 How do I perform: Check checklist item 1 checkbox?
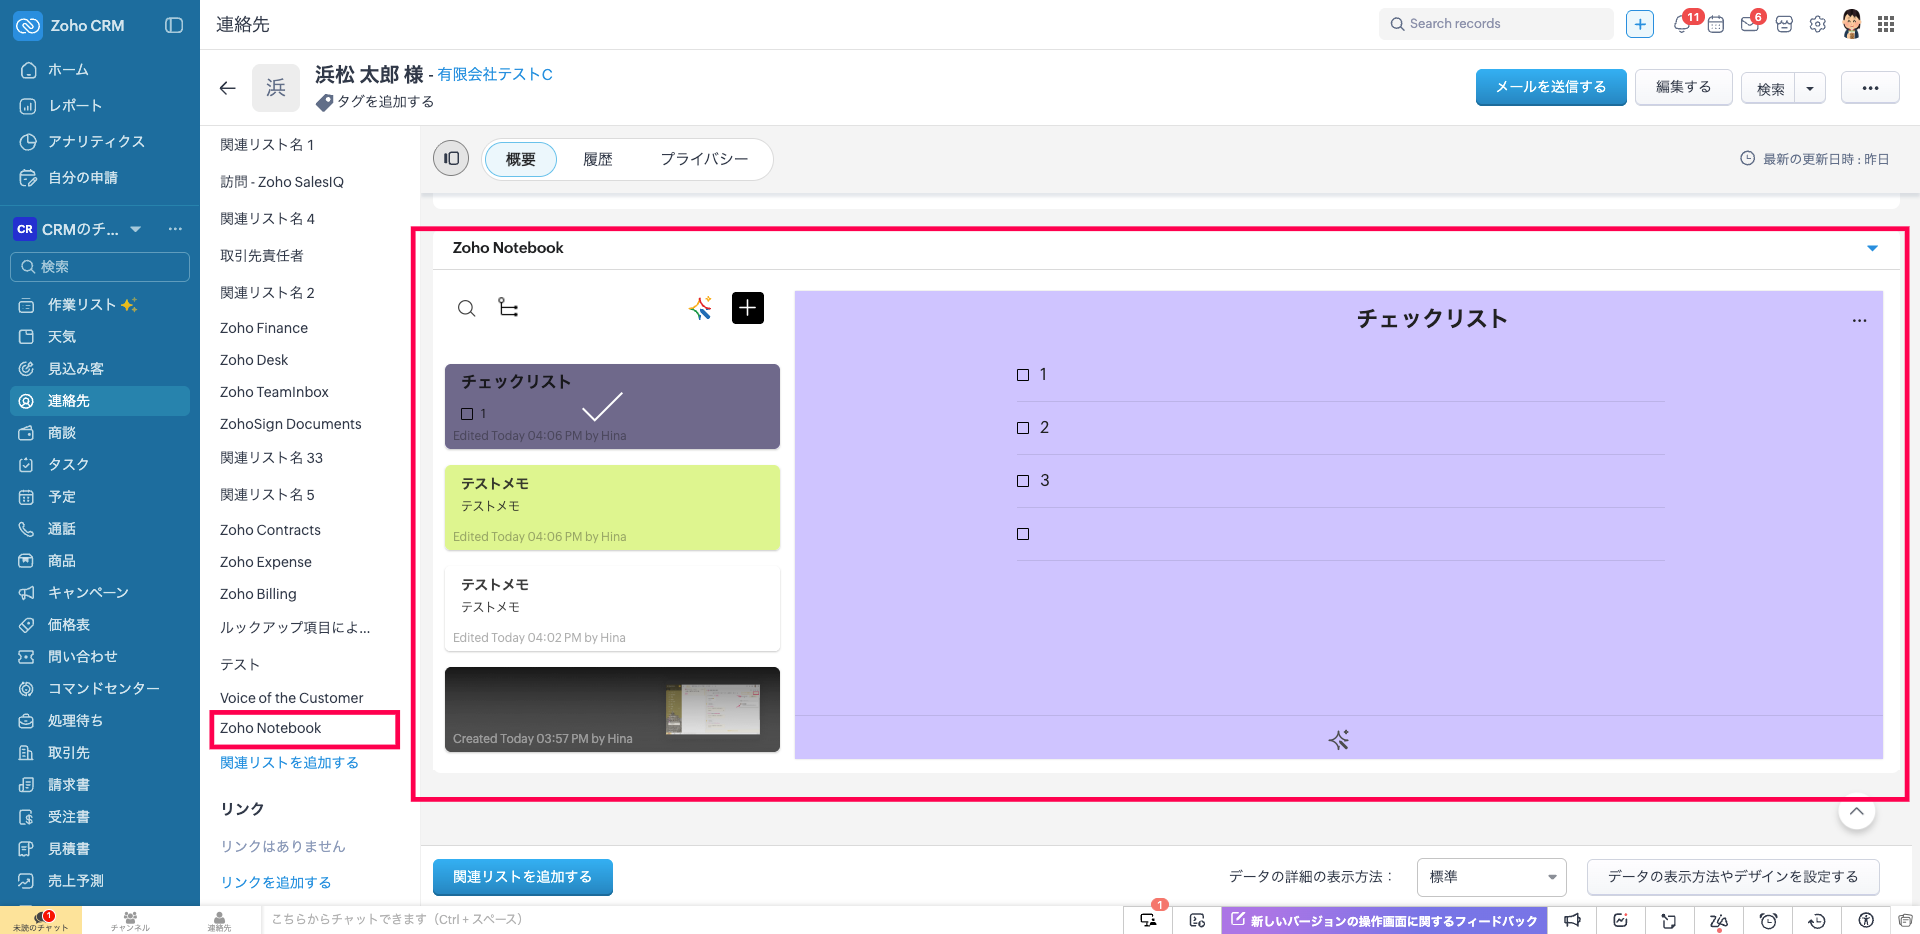1023,375
